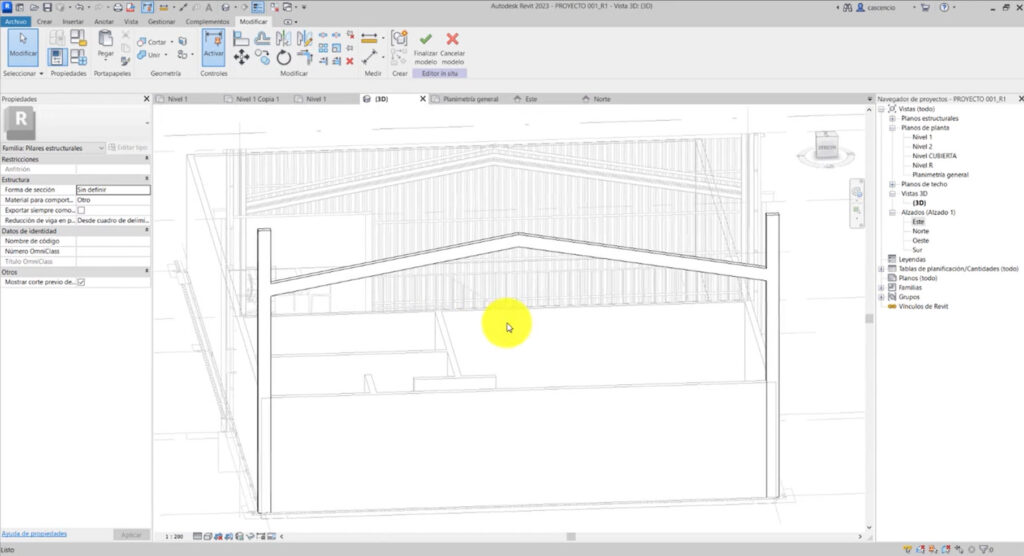Toggle the Exportar siempre como checkbox
This screenshot has width=1024, height=556.
tap(81, 210)
